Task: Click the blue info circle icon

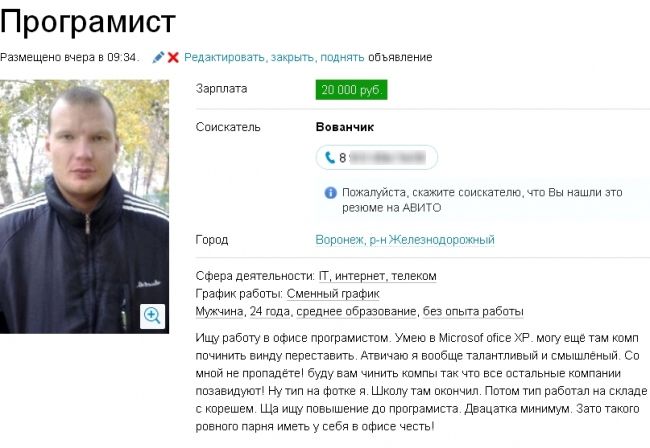Action: [330, 193]
